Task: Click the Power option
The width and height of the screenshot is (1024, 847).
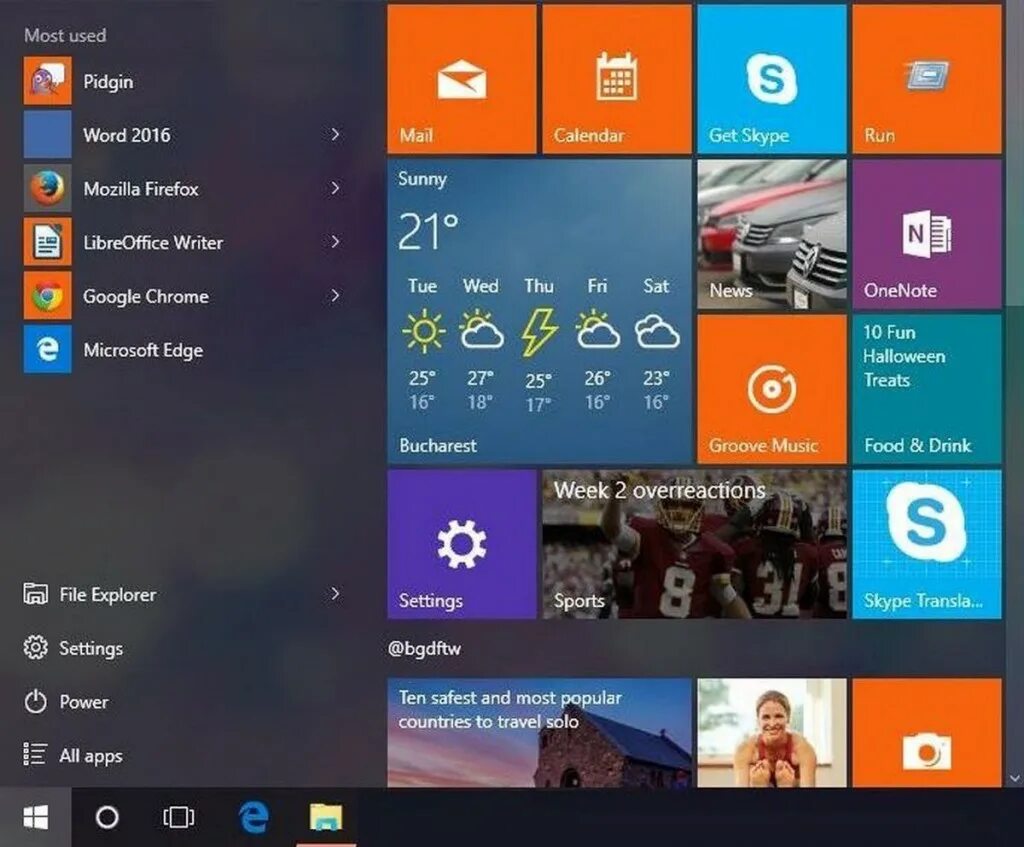Action: coord(80,702)
